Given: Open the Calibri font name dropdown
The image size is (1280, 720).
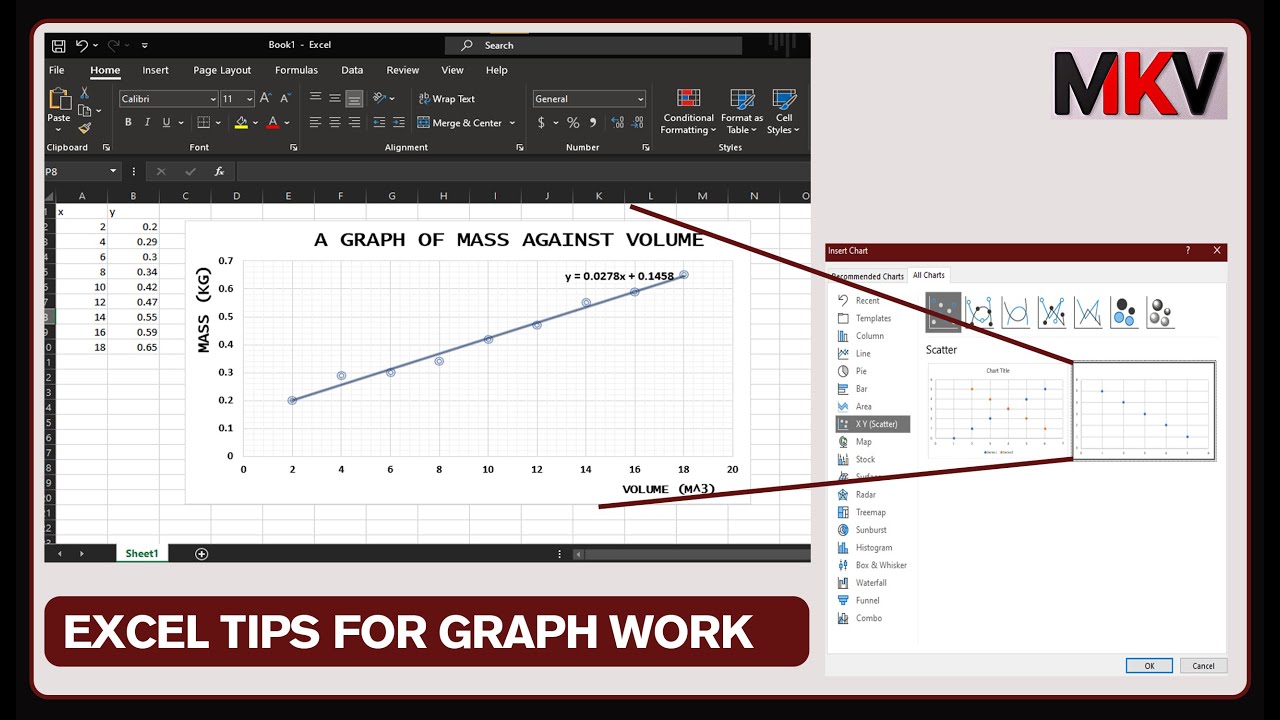Looking at the screenshot, I should coord(213,99).
